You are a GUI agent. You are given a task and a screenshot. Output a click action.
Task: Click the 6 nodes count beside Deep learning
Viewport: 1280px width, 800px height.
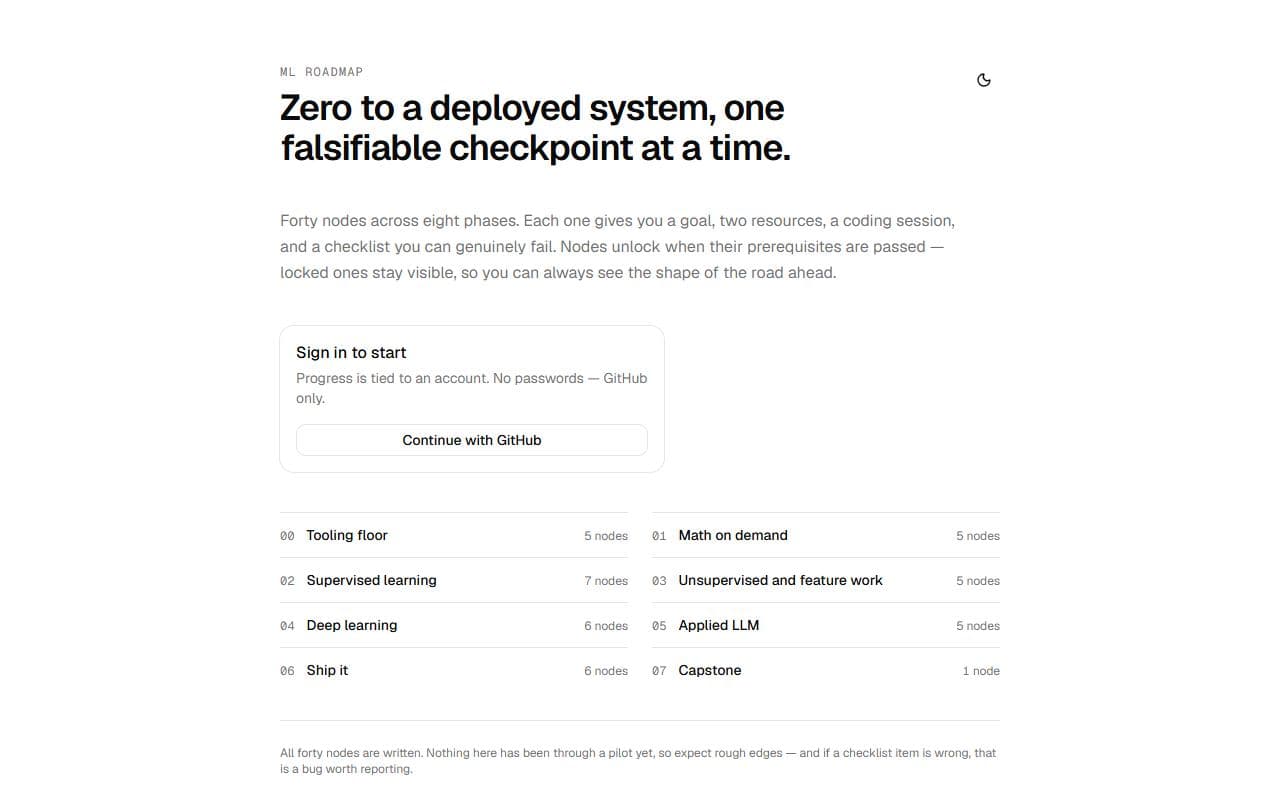(606, 626)
